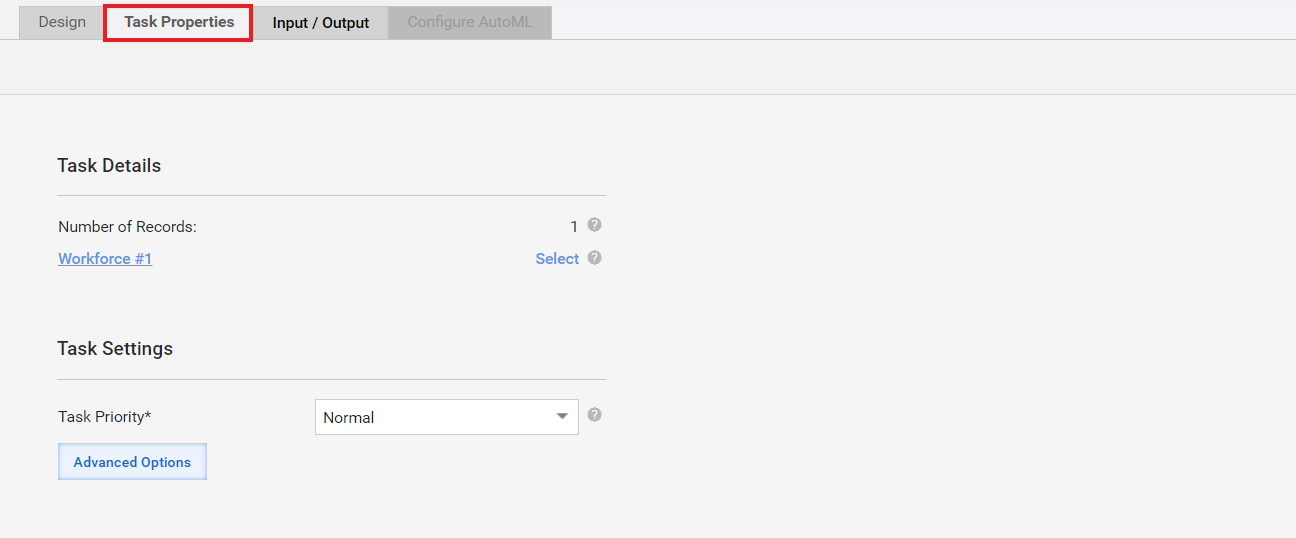Click the Select workforce link

[557, 258]
